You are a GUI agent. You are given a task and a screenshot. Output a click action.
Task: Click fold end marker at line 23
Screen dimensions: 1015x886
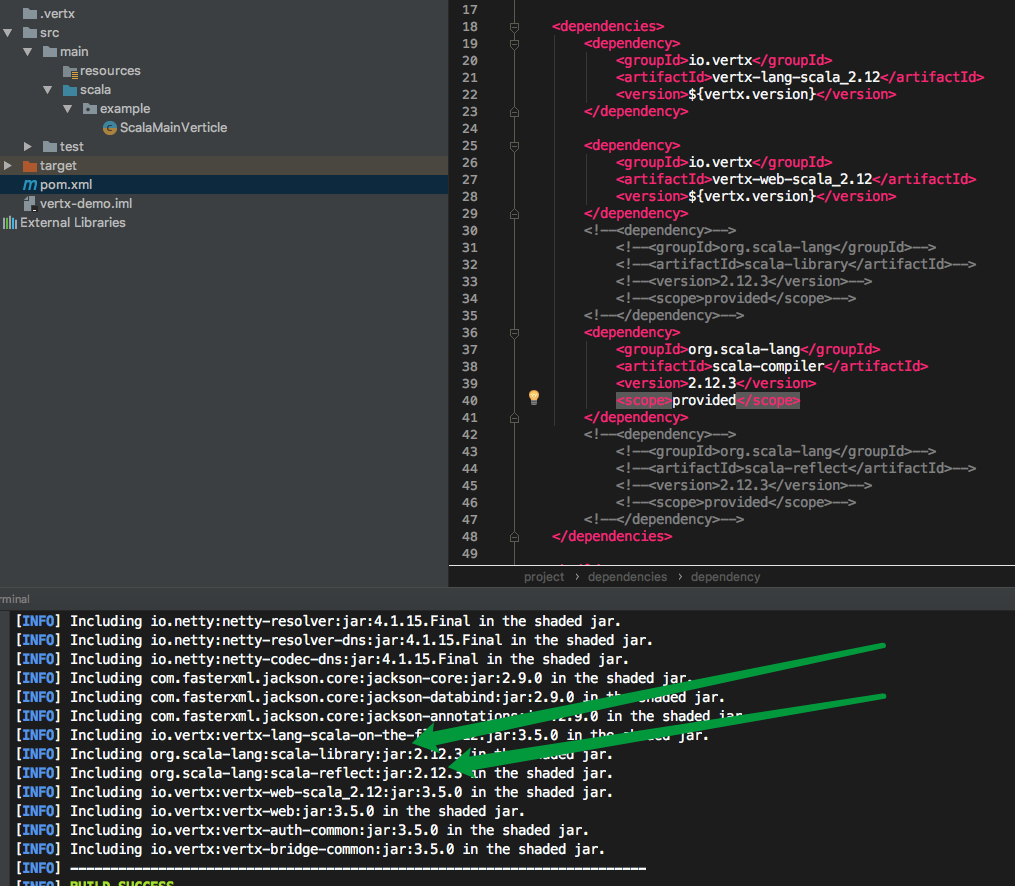(x=514, y=112)
